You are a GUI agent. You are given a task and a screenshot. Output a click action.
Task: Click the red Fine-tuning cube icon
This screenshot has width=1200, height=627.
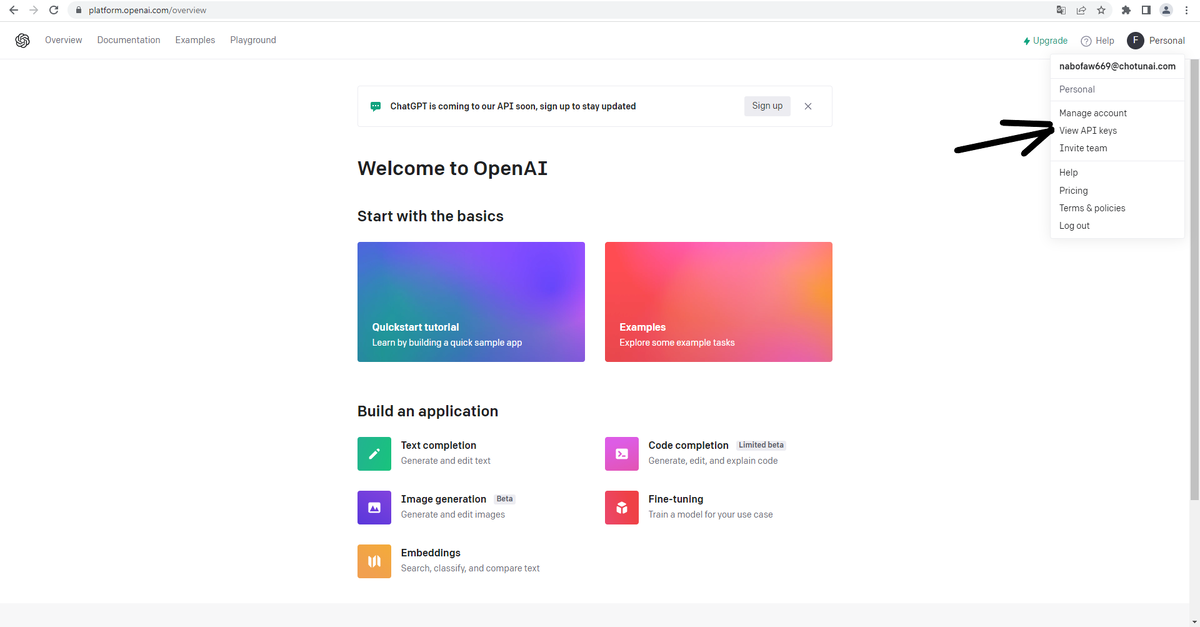(x=622, y=507)
